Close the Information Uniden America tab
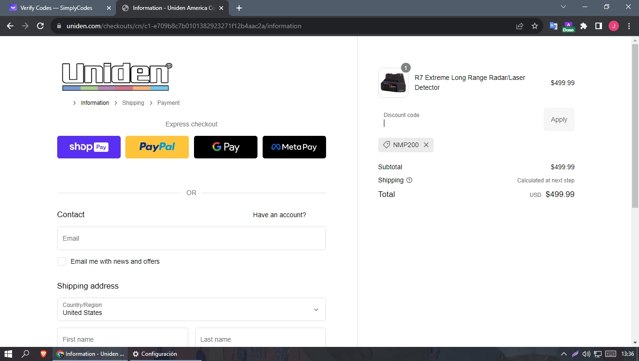The image size is (639, 361). click(221, 8)
